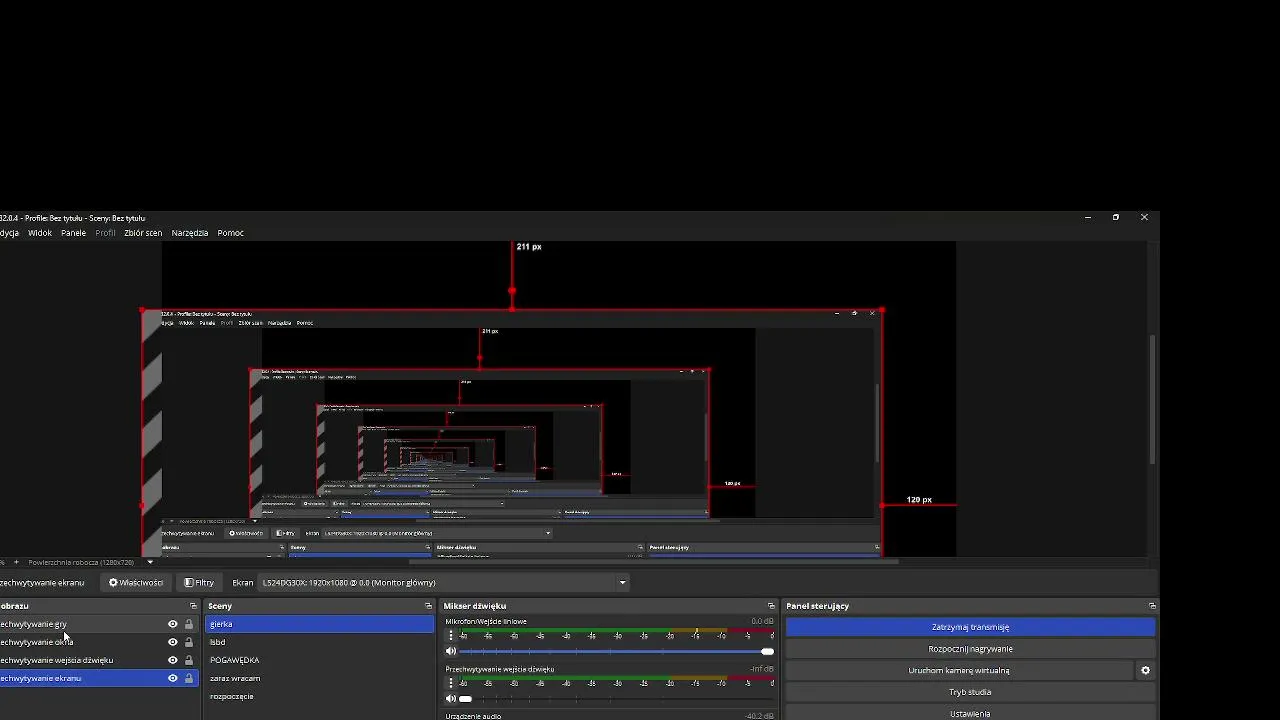Toggle visibility of Przechwytywanie gry source
Viewport: 1280px width, 720px height.
tap(172, 624)
